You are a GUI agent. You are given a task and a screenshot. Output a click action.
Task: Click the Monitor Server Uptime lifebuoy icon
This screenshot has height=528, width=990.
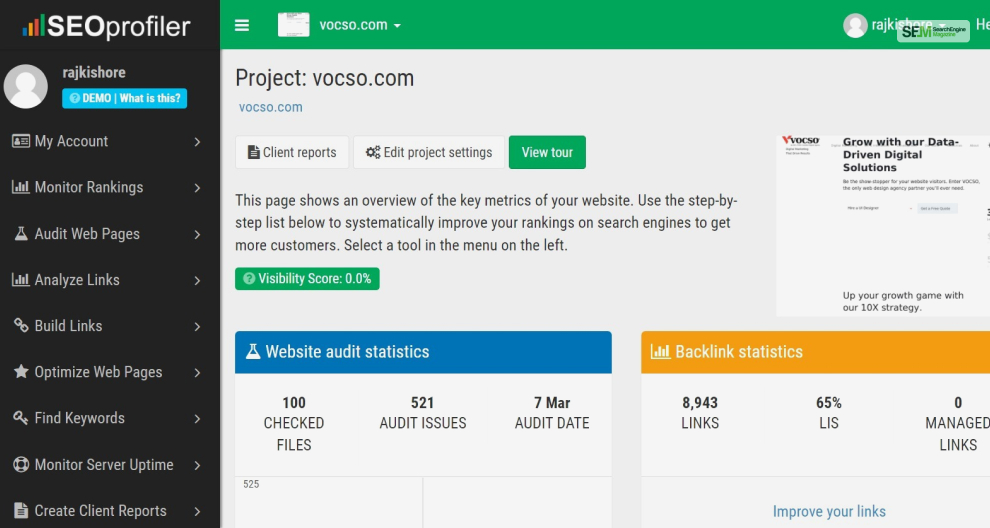point(21,464)
